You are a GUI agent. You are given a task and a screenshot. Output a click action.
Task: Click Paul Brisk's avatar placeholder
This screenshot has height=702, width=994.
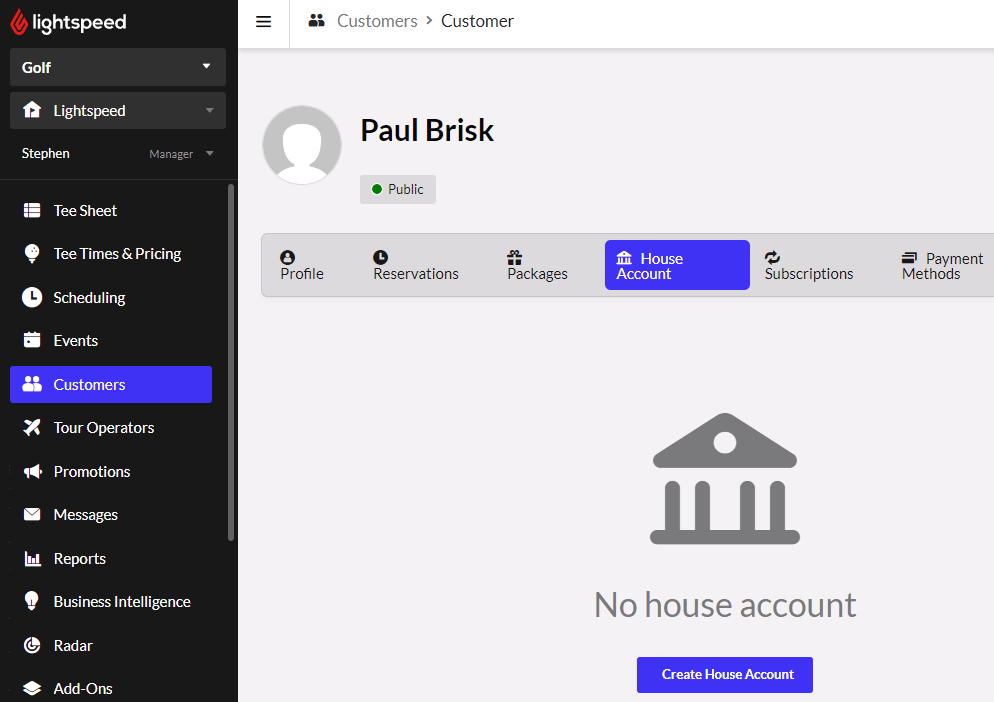click(302, 145)
